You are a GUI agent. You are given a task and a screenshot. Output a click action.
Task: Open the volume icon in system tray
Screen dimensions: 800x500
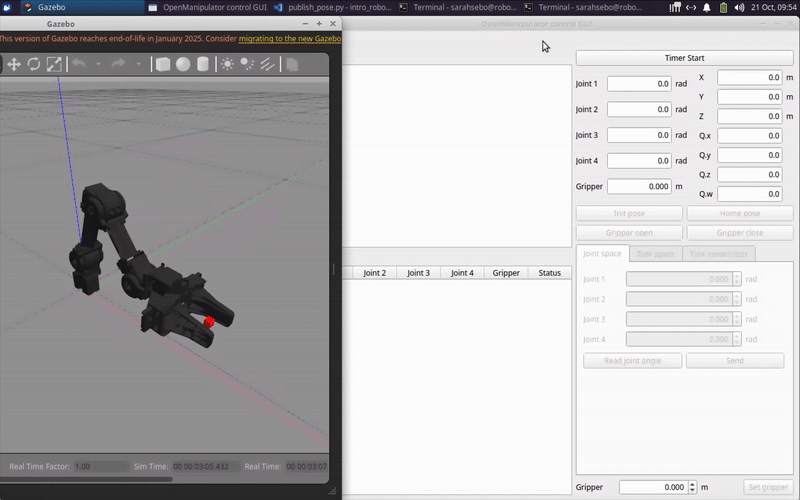point(739,7)
